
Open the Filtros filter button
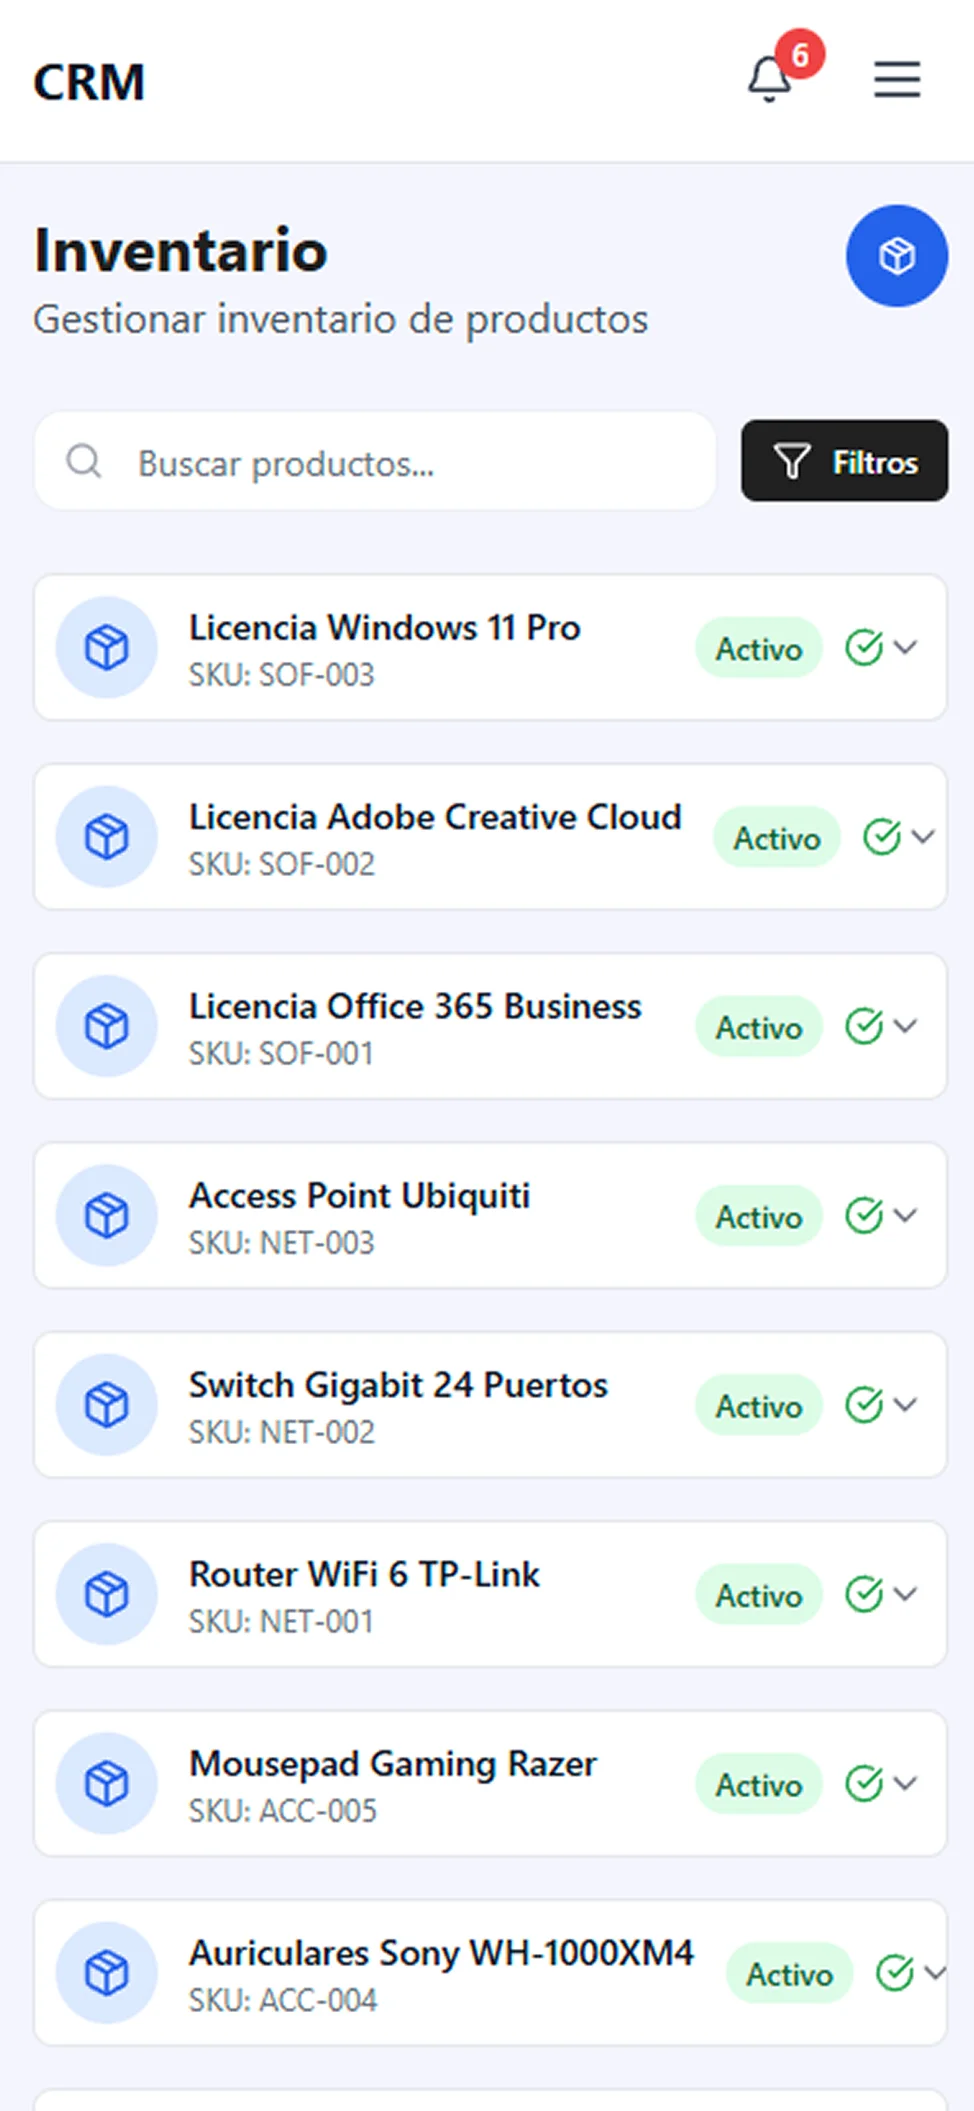coord(844,461)
